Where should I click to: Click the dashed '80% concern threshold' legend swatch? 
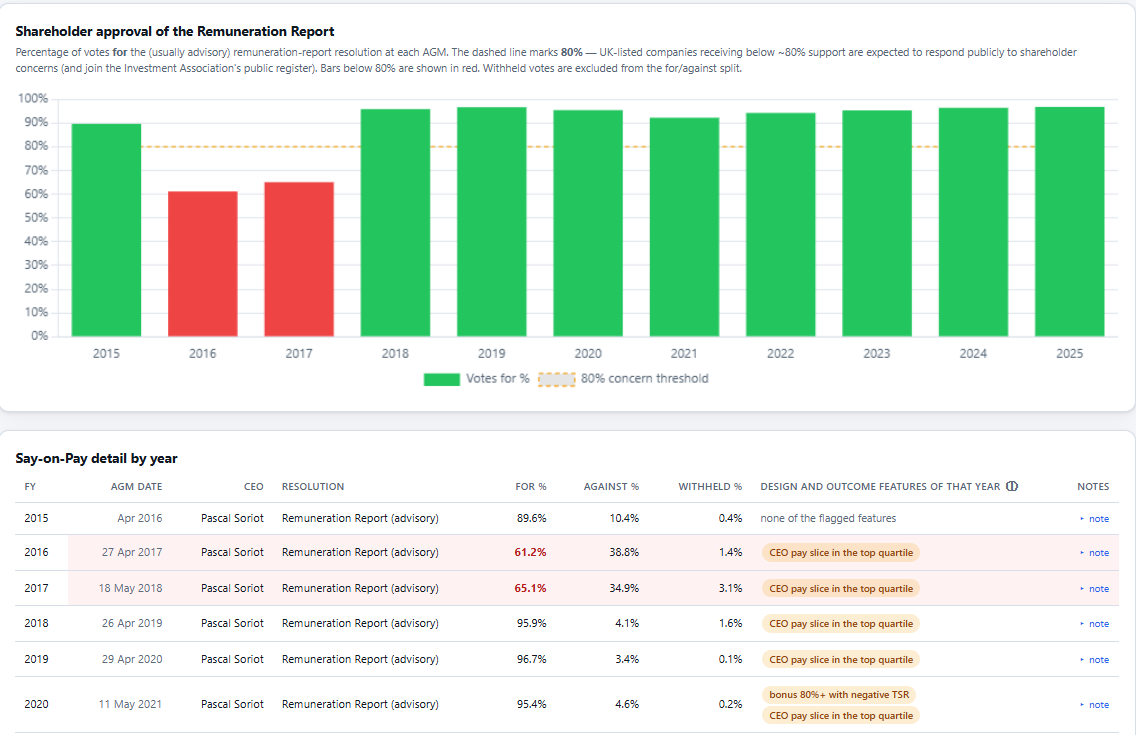(556, 379)
